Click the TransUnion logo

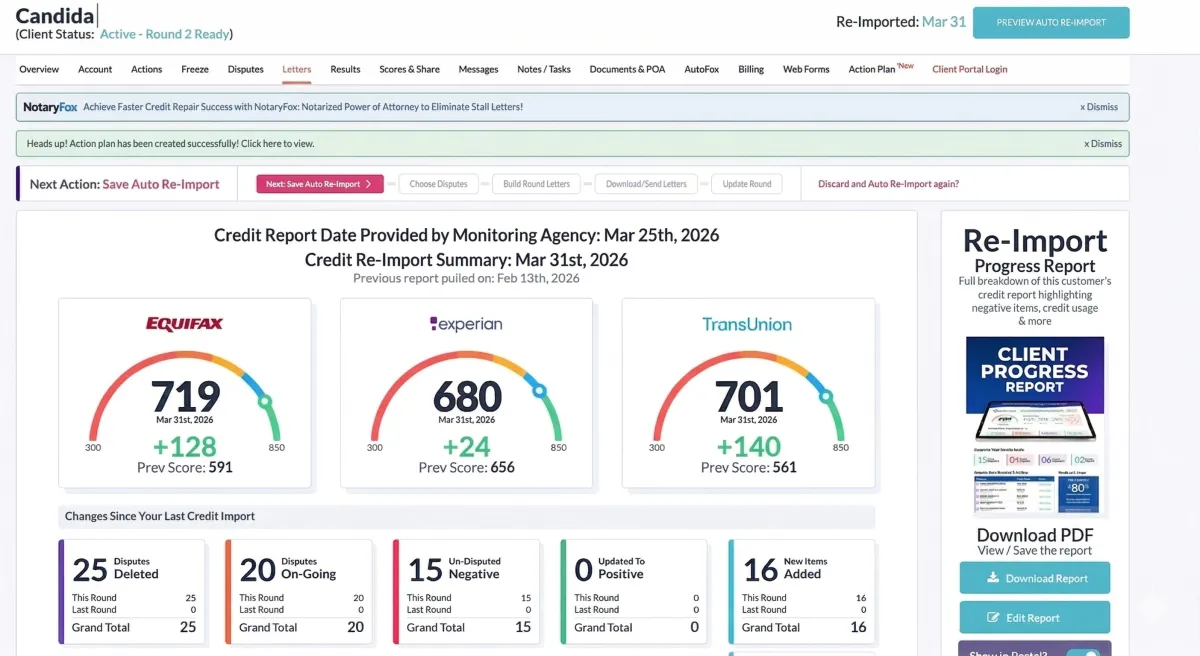tap(747, 324)
